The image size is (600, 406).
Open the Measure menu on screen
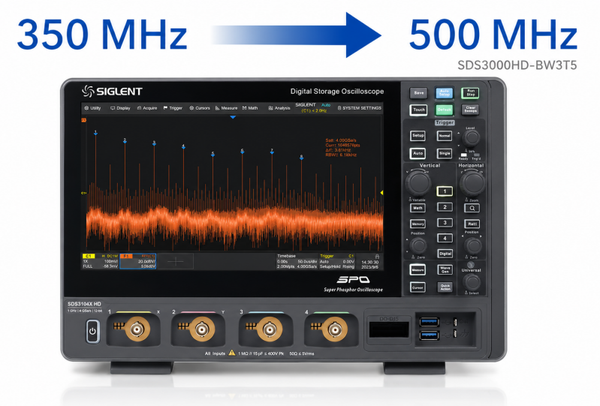[226, 108]
